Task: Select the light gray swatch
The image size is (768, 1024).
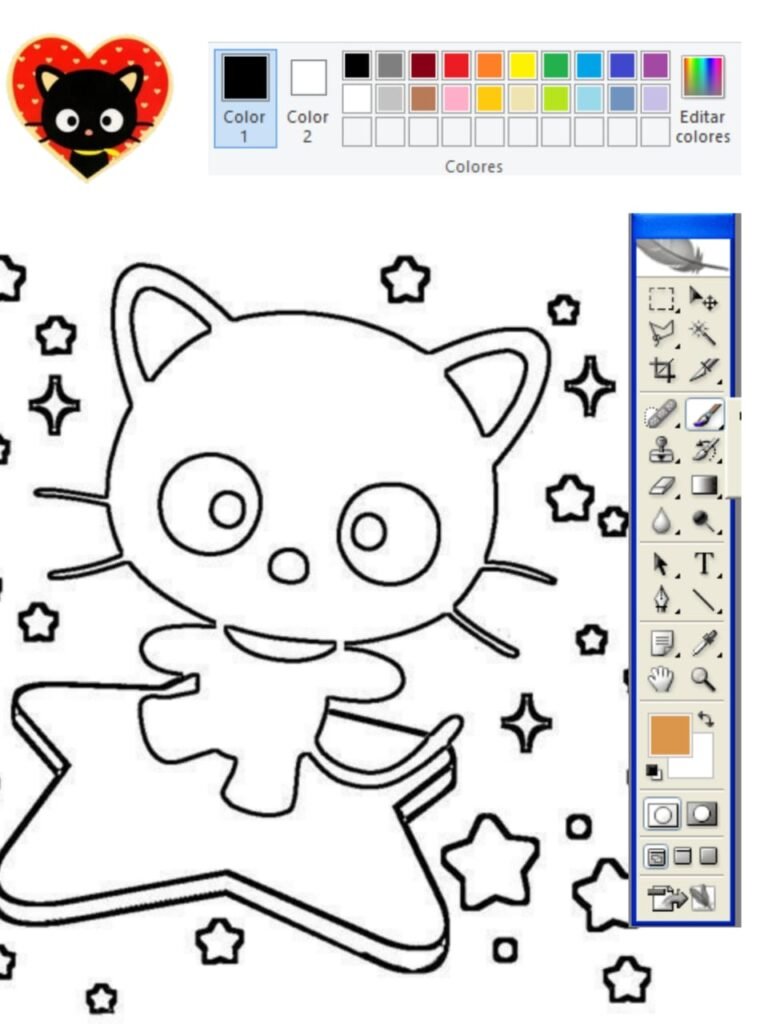Action: (390, 99)
